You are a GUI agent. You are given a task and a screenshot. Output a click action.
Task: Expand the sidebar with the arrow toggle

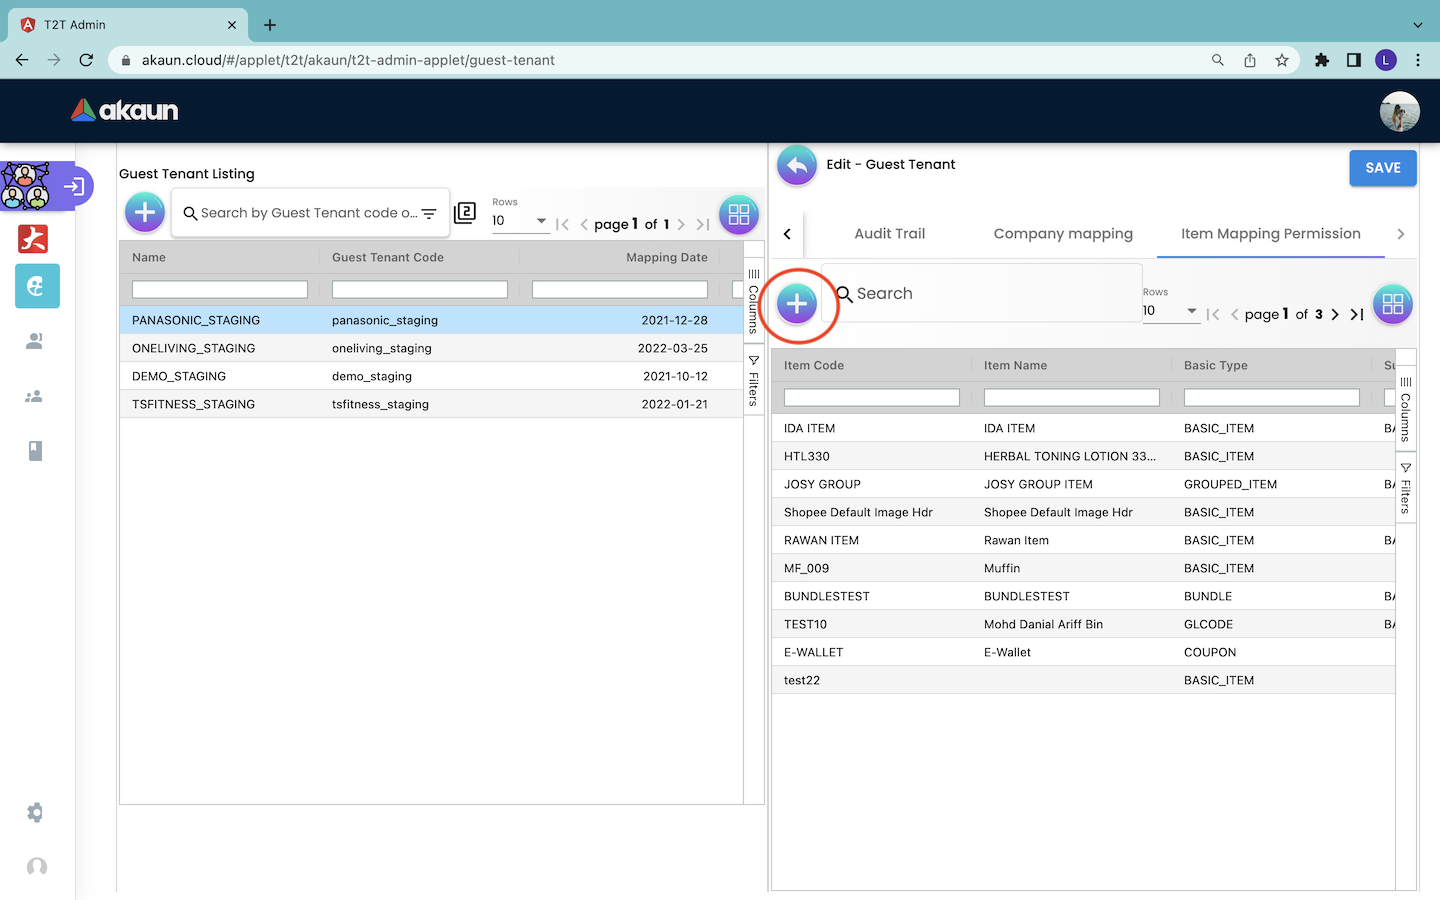(74, 186)
